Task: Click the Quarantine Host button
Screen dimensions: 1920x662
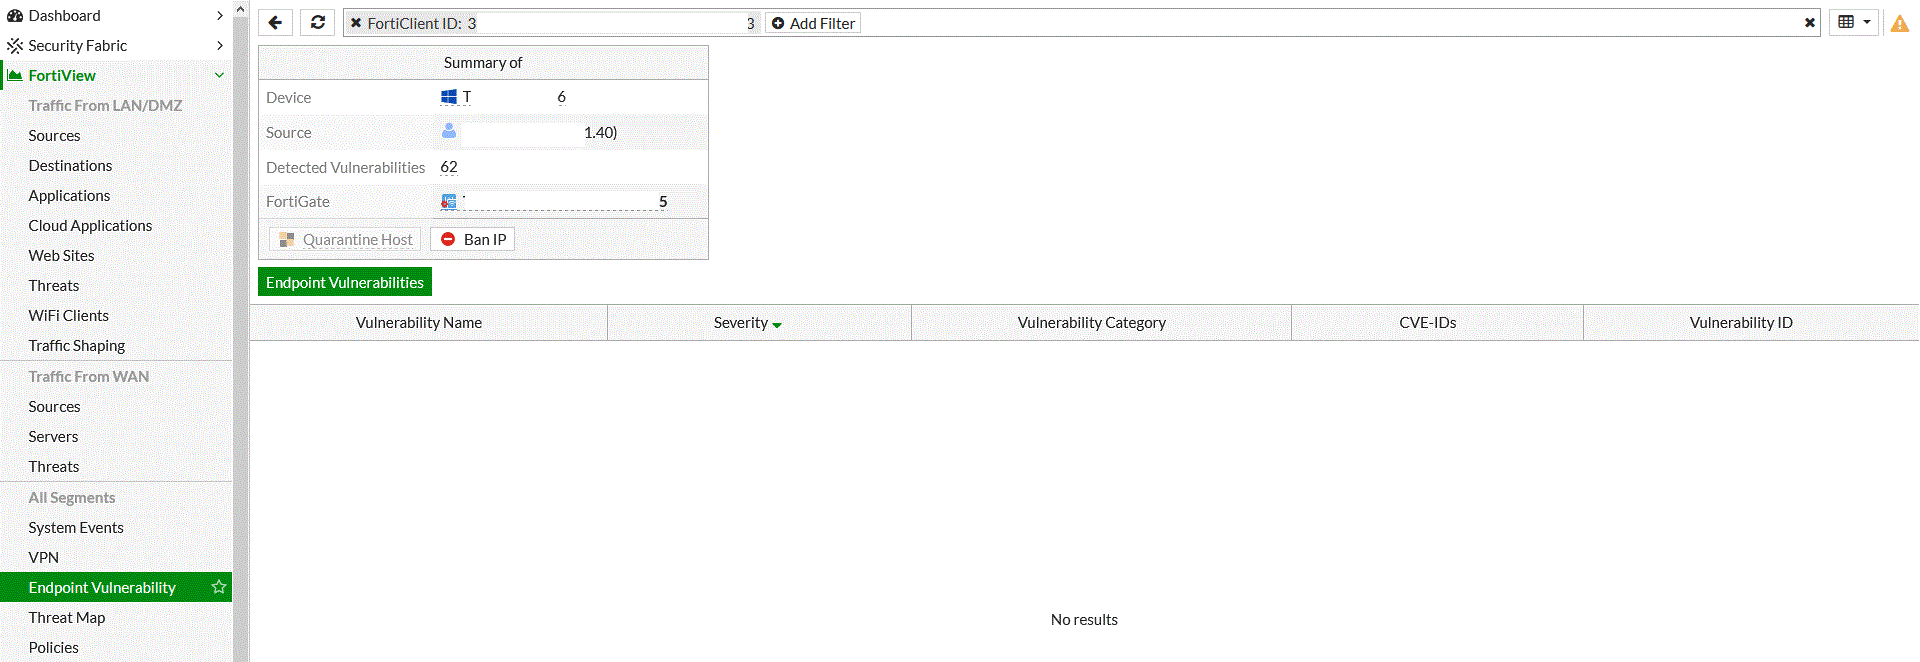Action: (x=345, y=239)
